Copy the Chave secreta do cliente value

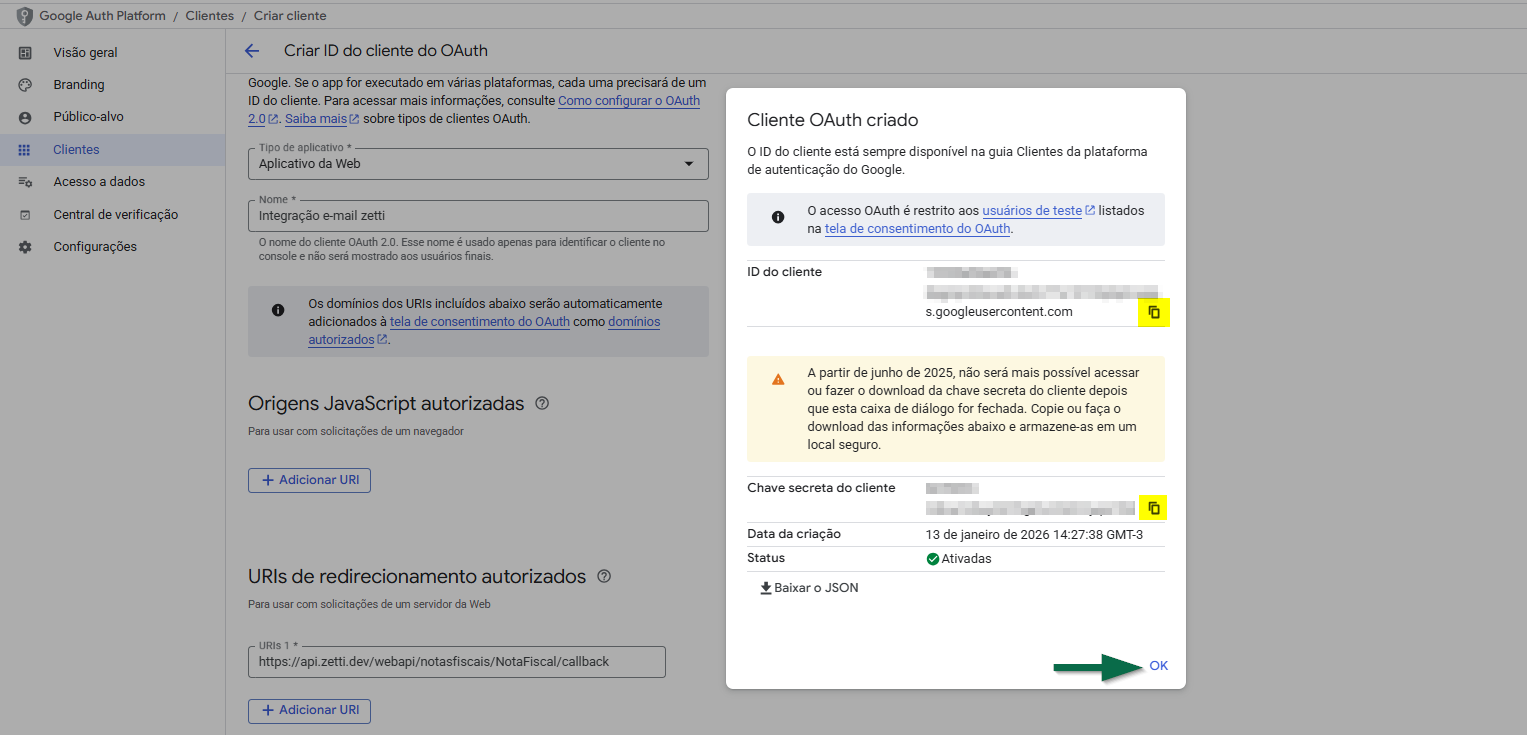1153,508
